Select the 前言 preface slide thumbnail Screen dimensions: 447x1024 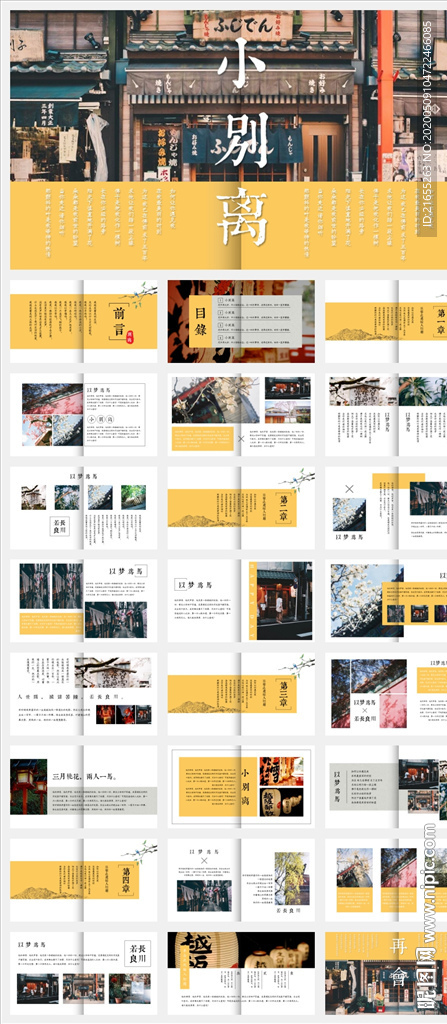84,321
